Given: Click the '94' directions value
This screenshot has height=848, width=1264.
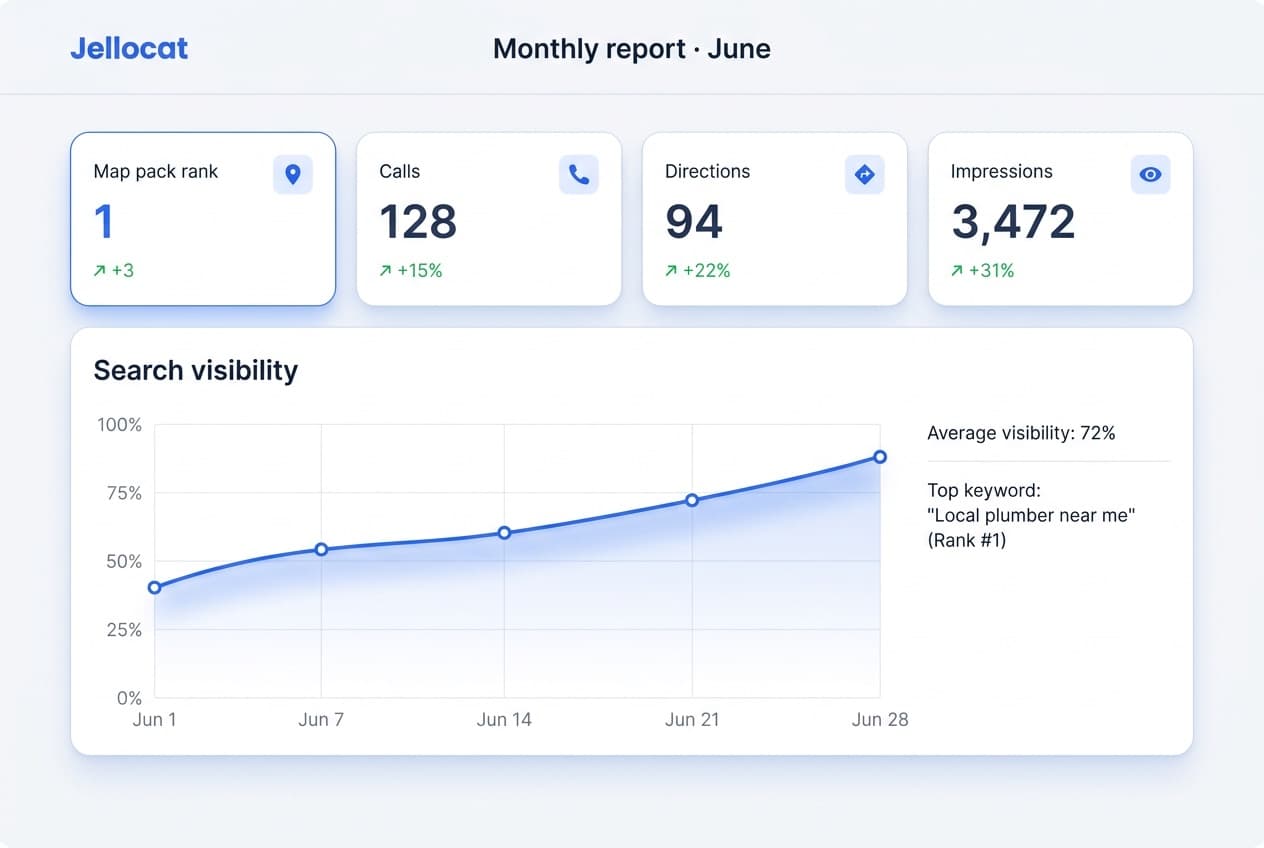Looking at the screenshot, I should 694,222.
